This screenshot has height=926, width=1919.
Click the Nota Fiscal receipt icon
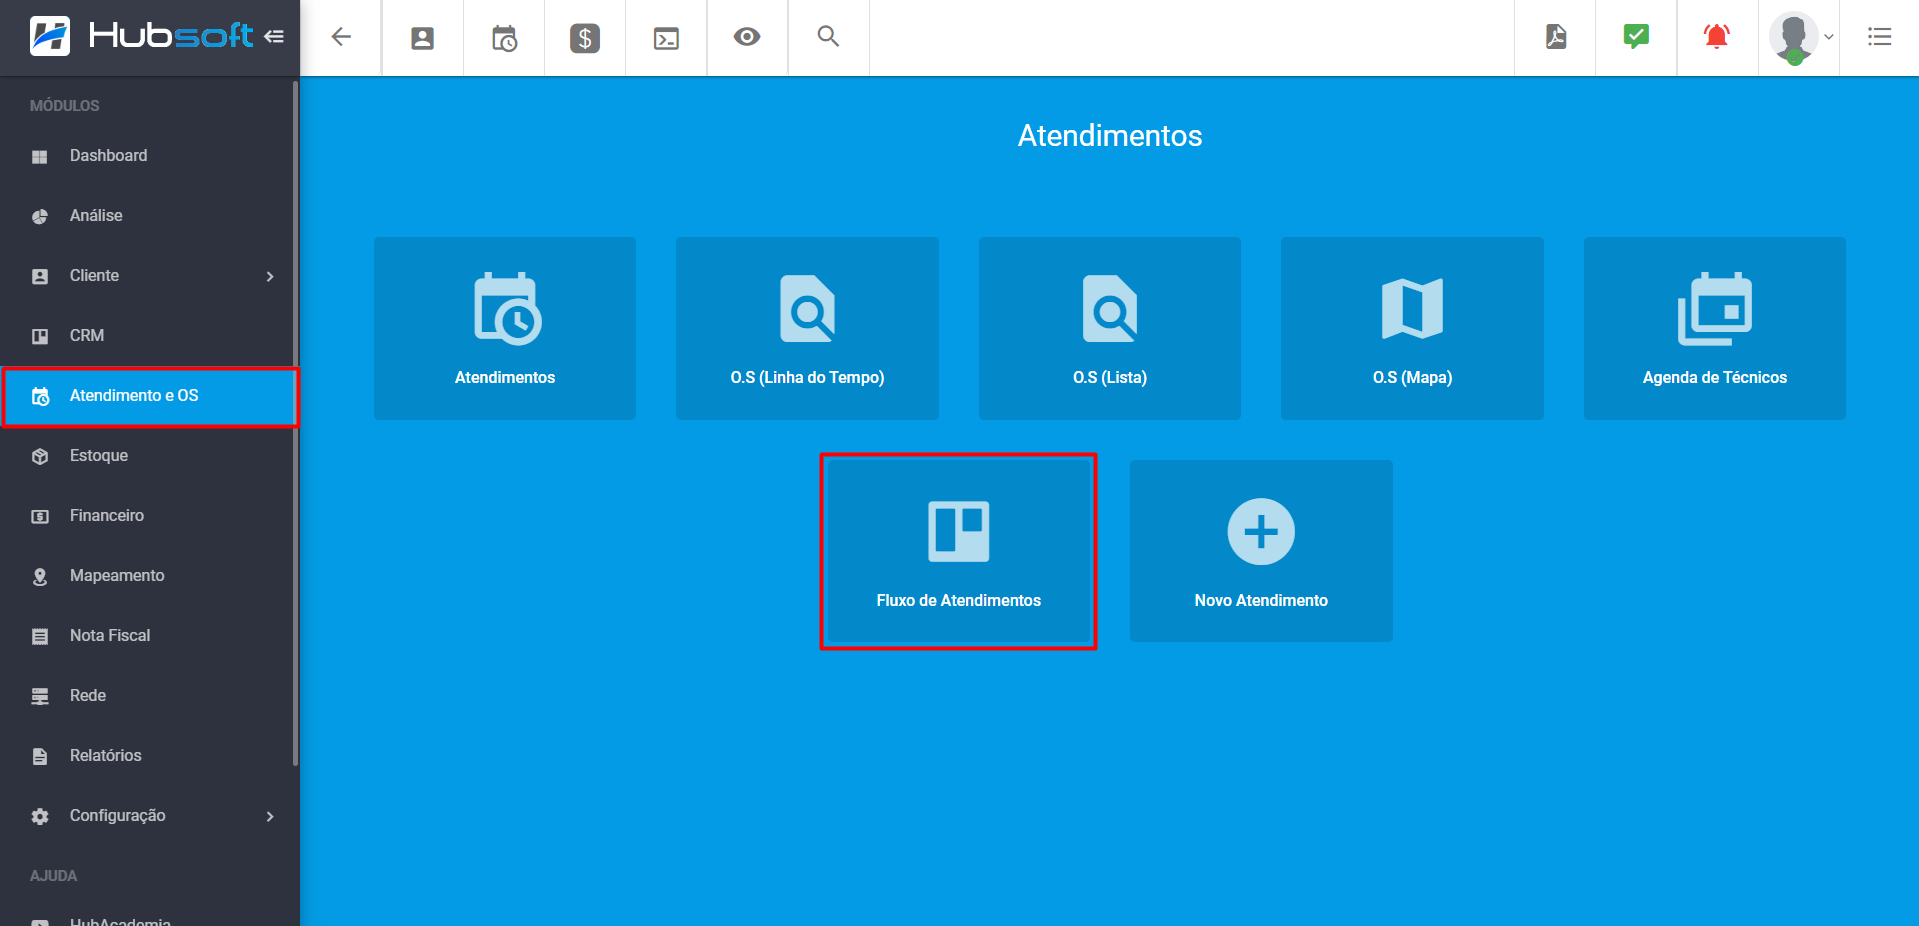tap(40, 637)
